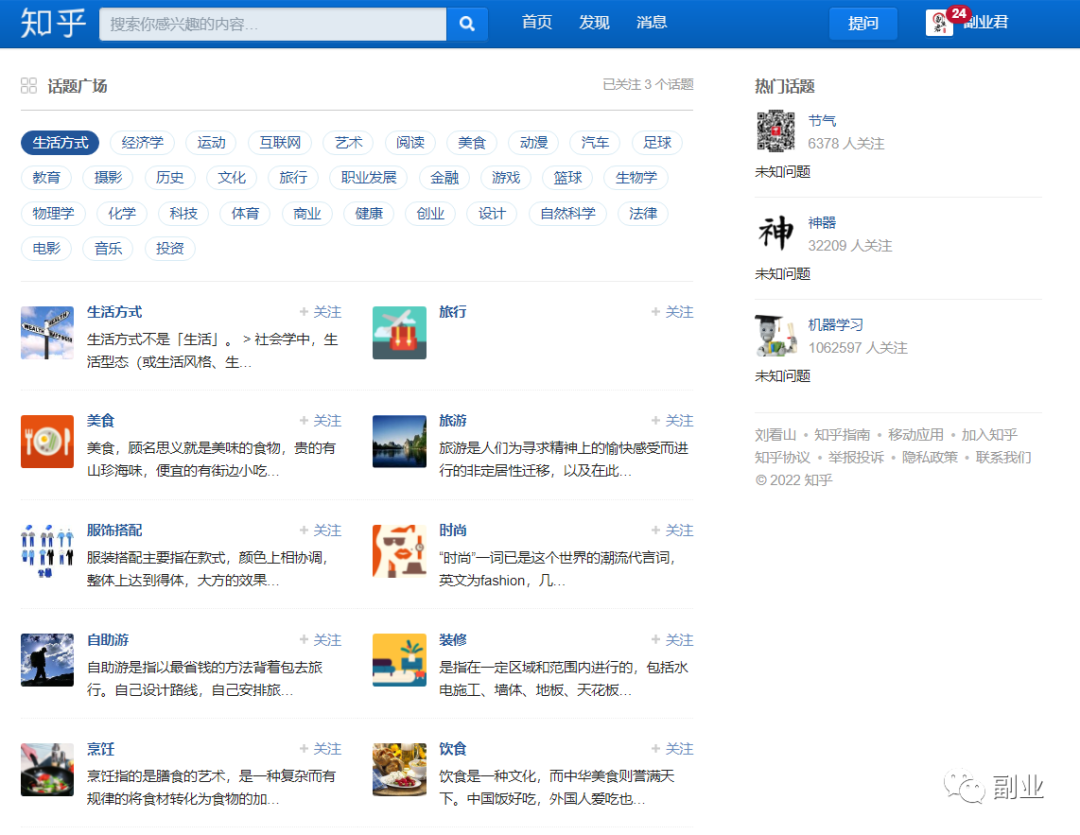Follow the 旅游 topic
Viewport: 1080px width, 835px height.
pyautogui.click(x=672, y=420)
